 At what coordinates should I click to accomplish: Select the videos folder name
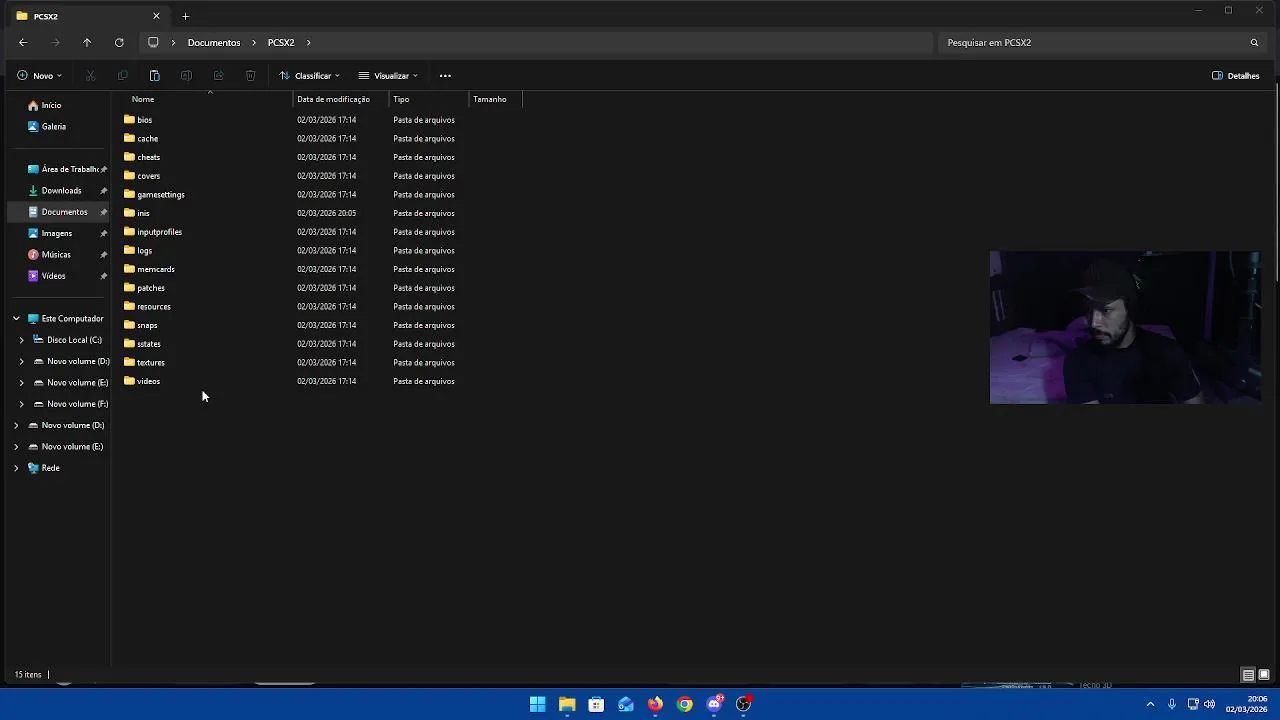click(x=148, y=381)
